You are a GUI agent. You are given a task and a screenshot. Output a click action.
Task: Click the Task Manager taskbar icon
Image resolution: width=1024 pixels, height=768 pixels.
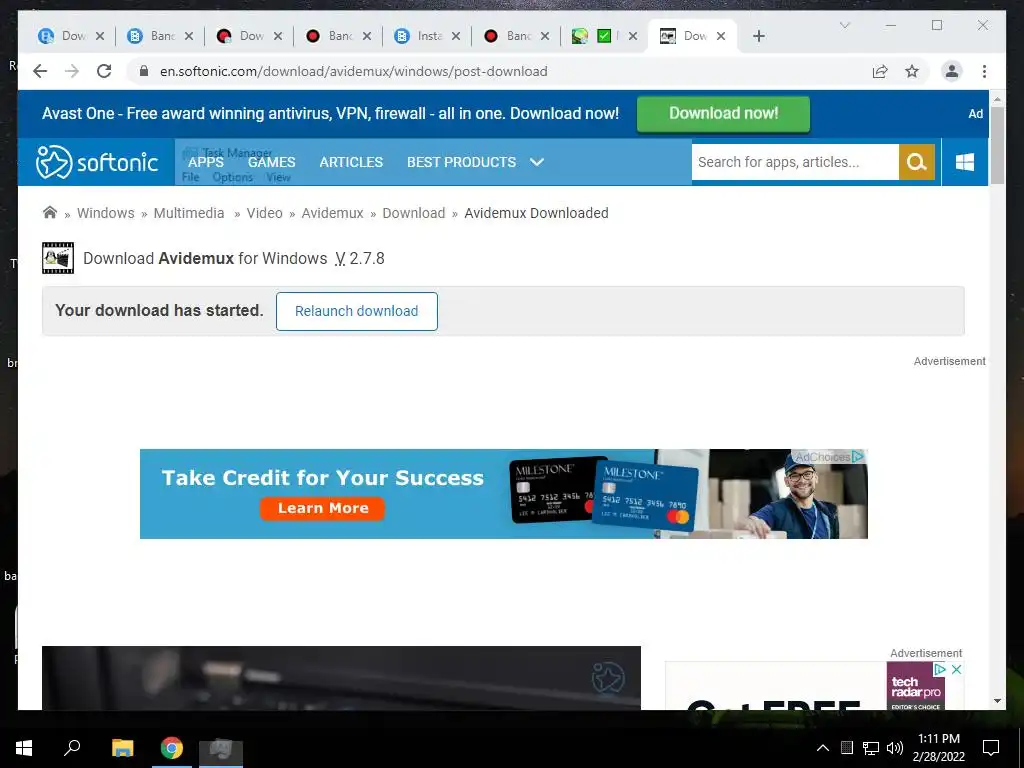click(221, 749)
